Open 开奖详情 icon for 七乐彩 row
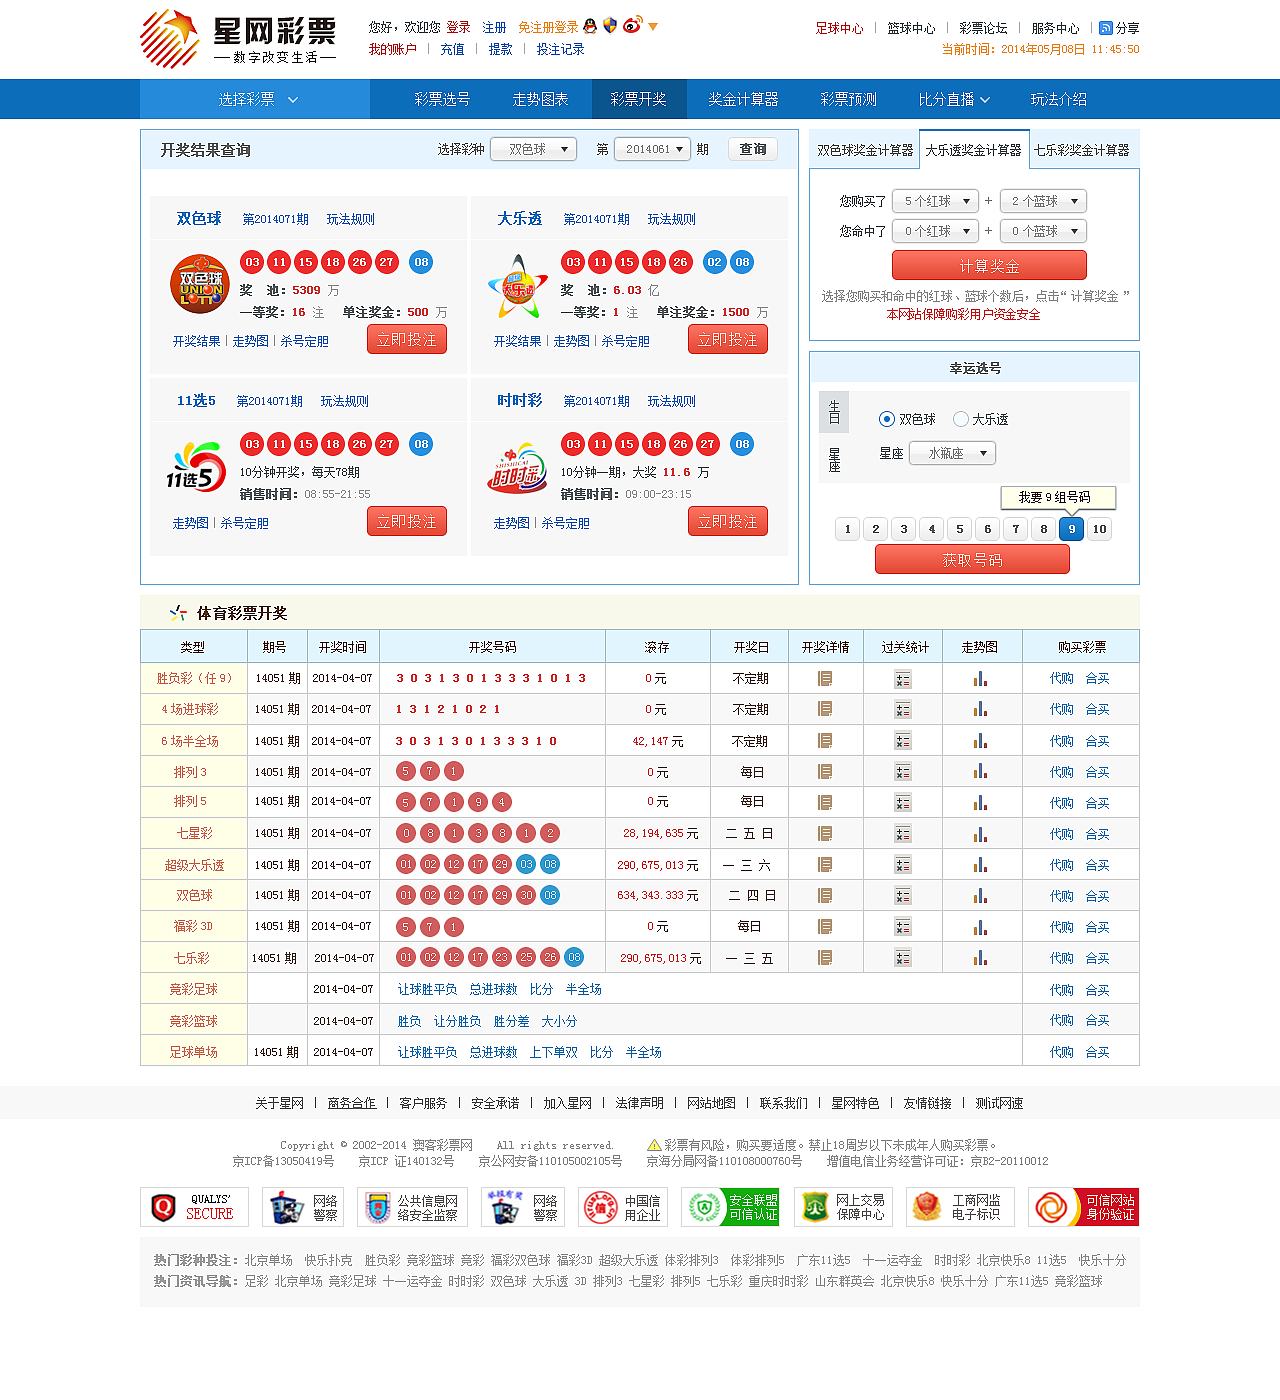 point(825,958)
